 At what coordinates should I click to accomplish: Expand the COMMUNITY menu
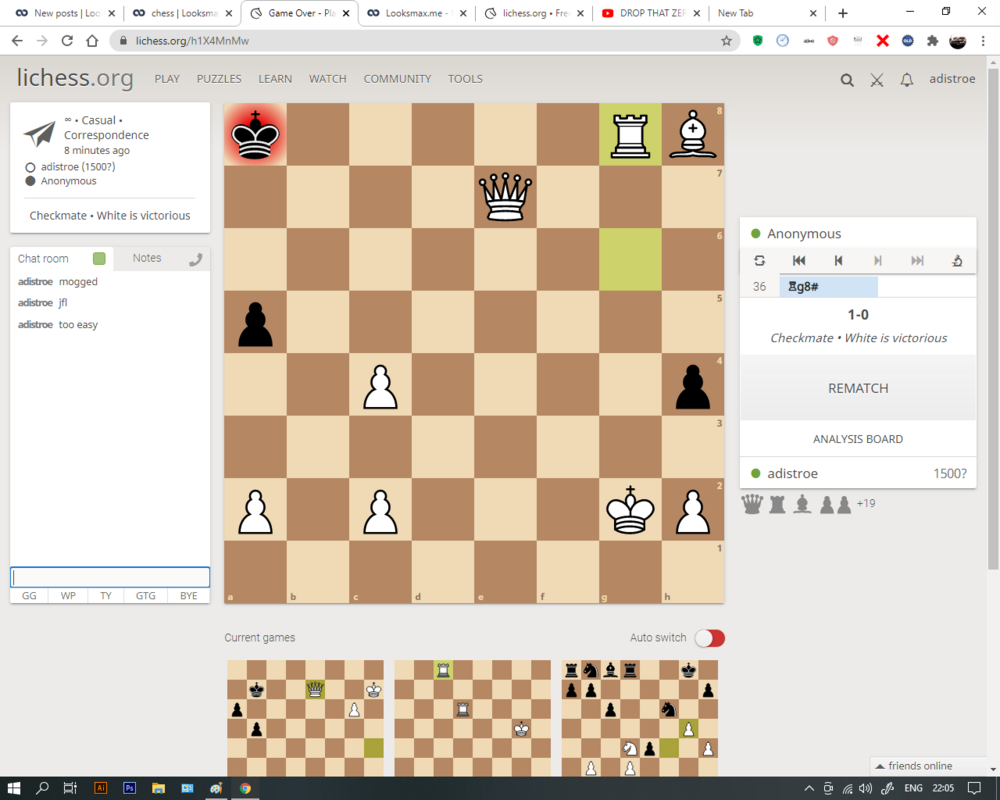coord(397,79)
